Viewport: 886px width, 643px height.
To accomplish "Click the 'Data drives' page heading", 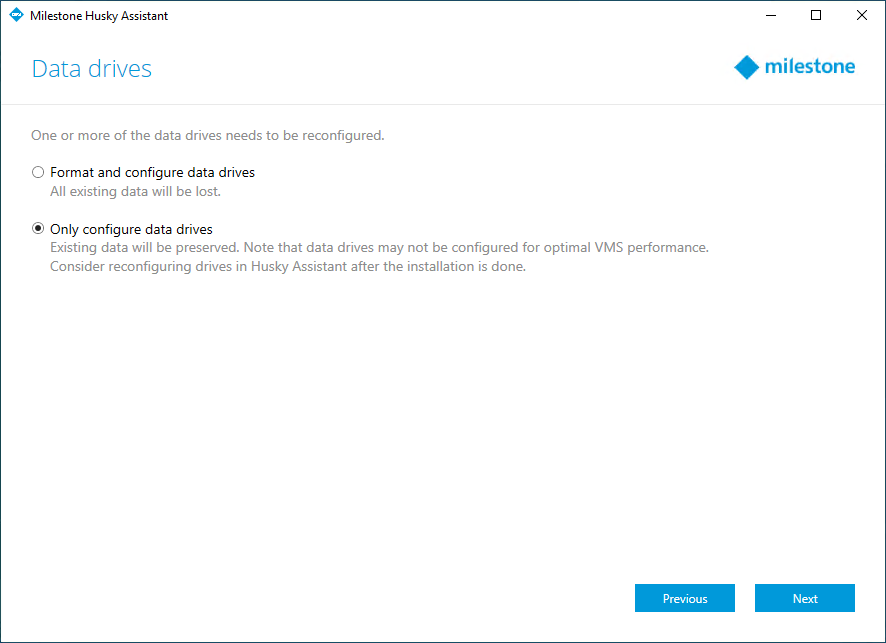I will click(x=92, y=69).
